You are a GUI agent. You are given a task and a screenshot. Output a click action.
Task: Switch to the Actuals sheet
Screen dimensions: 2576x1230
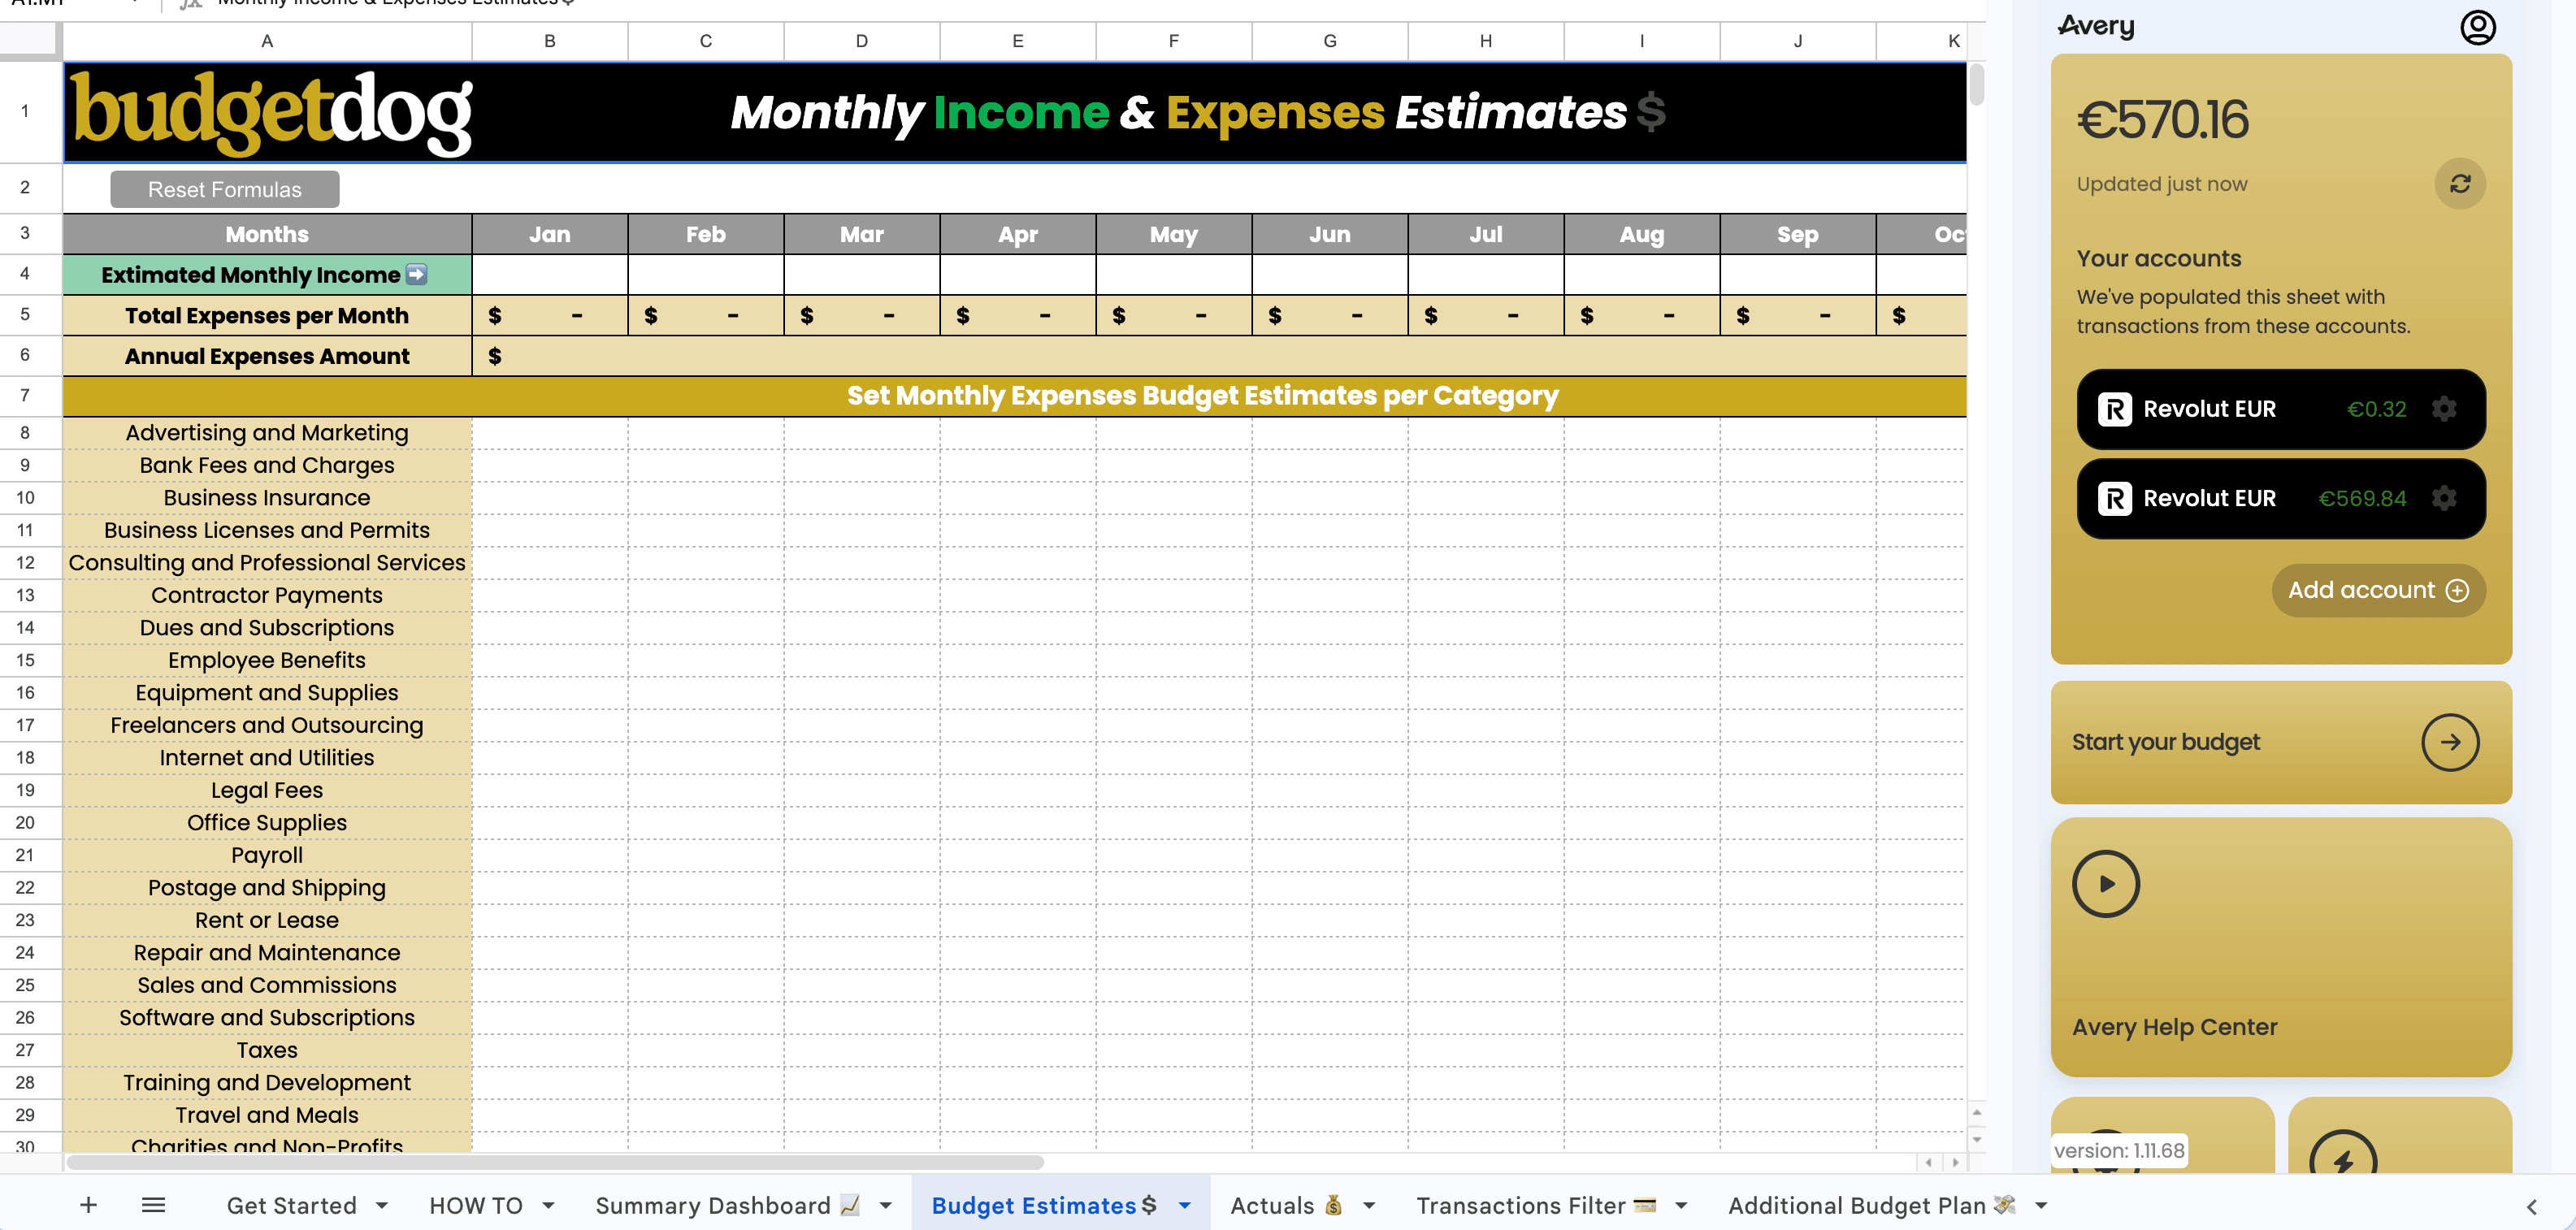click(1286, 1206)
